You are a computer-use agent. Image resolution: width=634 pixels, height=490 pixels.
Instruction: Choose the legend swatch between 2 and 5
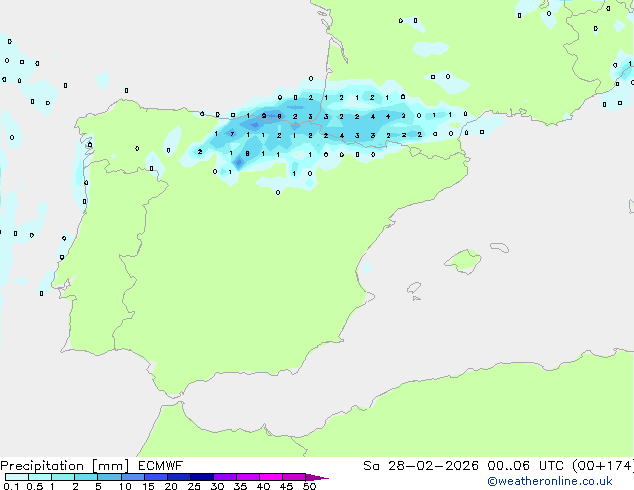tap(86, 477)
